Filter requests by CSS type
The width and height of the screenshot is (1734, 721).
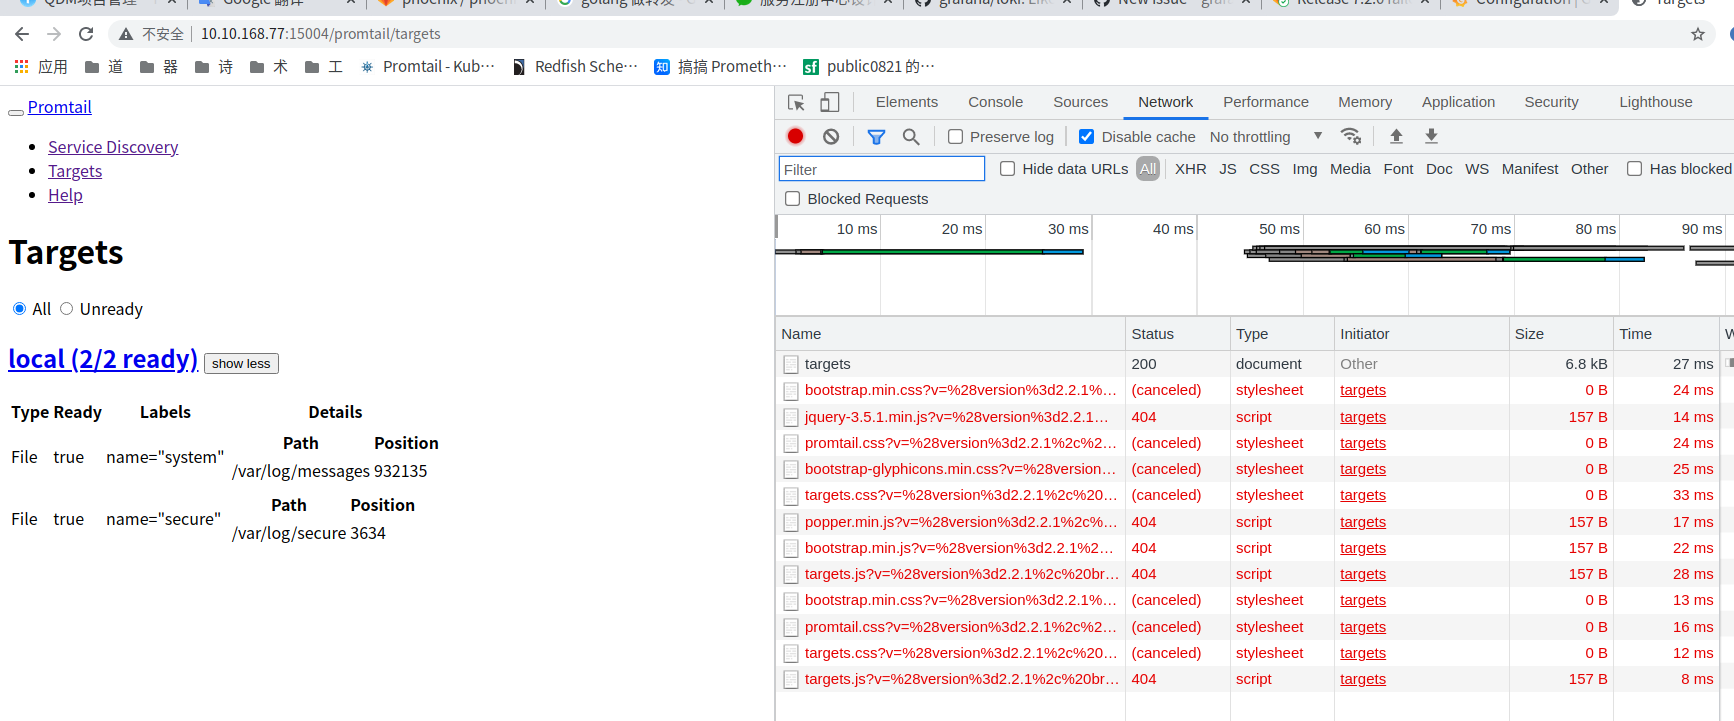pyautogui.click(x=1264, y=169)
